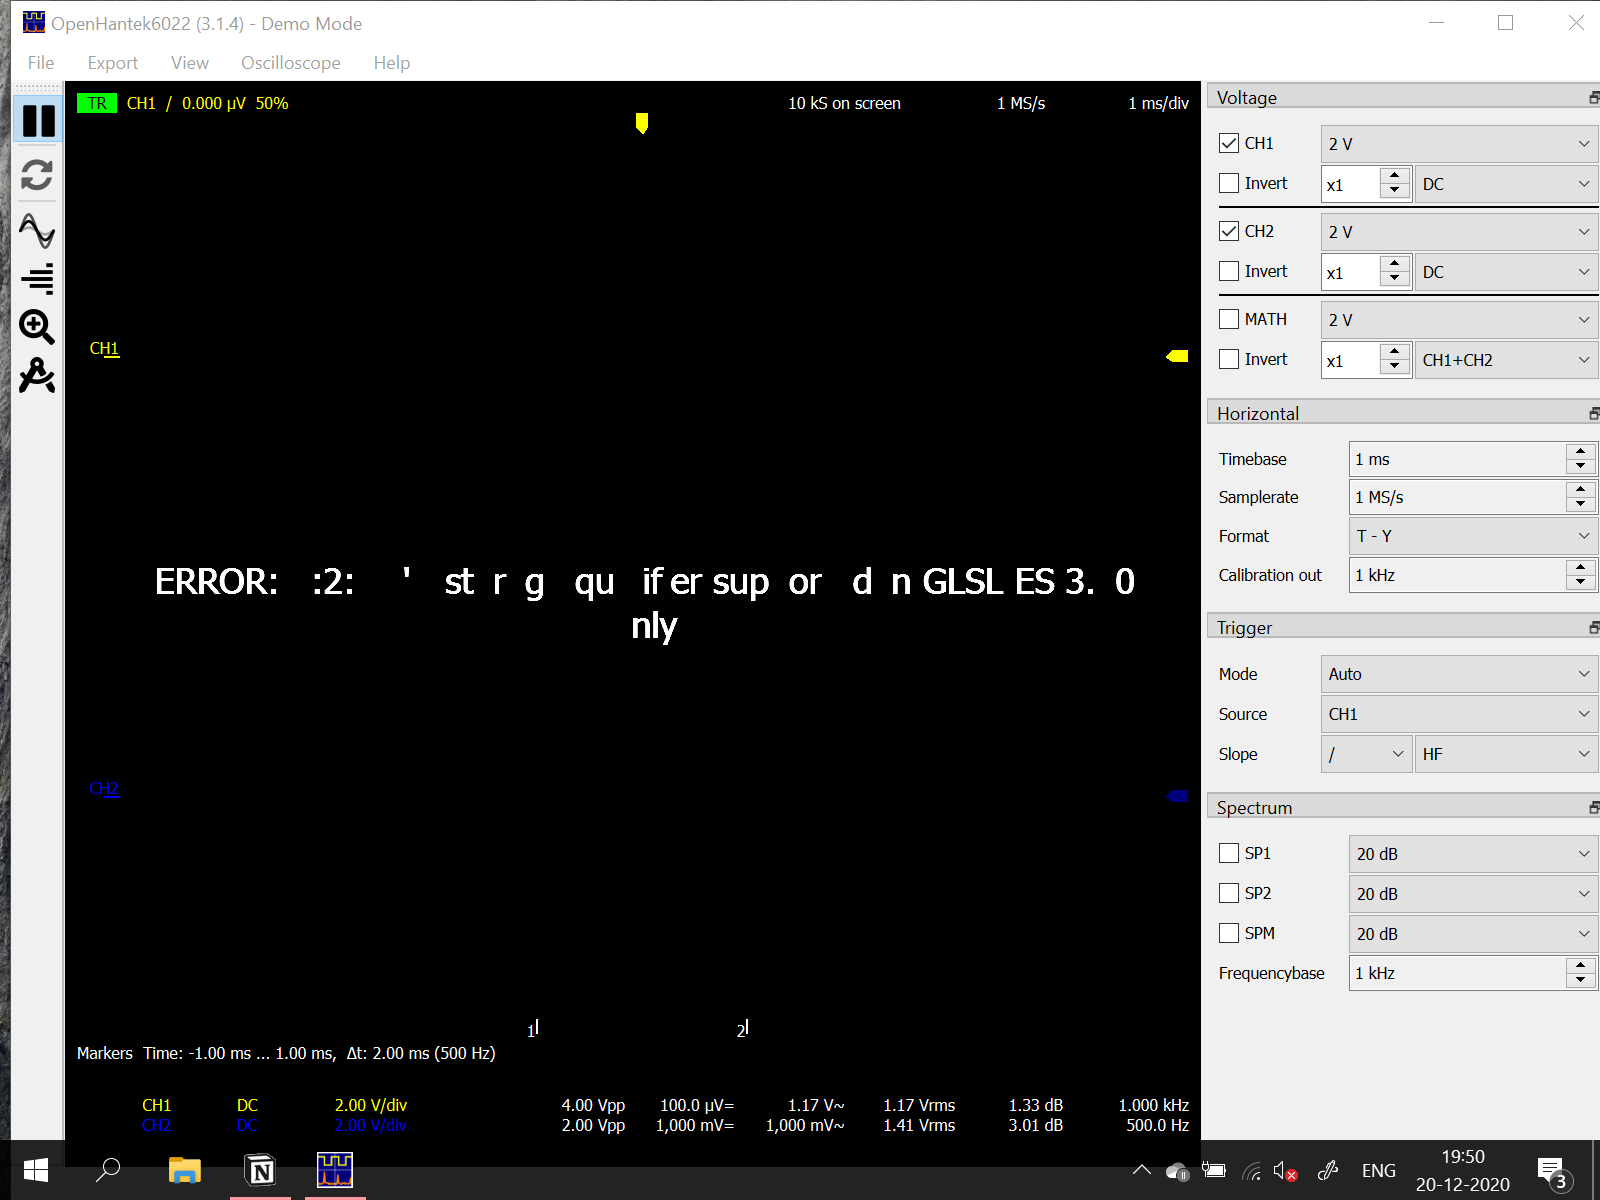Enable the SP1 spectrum trace
1600x1200 pixels.
click(1229, 852)
